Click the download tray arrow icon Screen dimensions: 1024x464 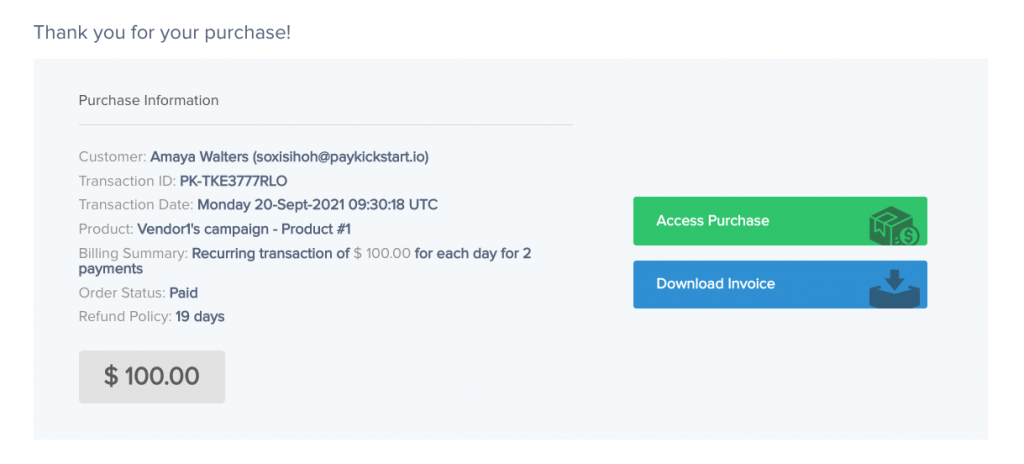(x=894, y=285)
